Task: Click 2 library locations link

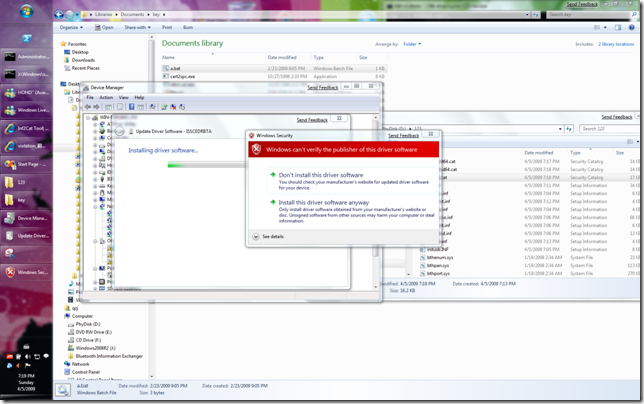Action: coord(616,44)
